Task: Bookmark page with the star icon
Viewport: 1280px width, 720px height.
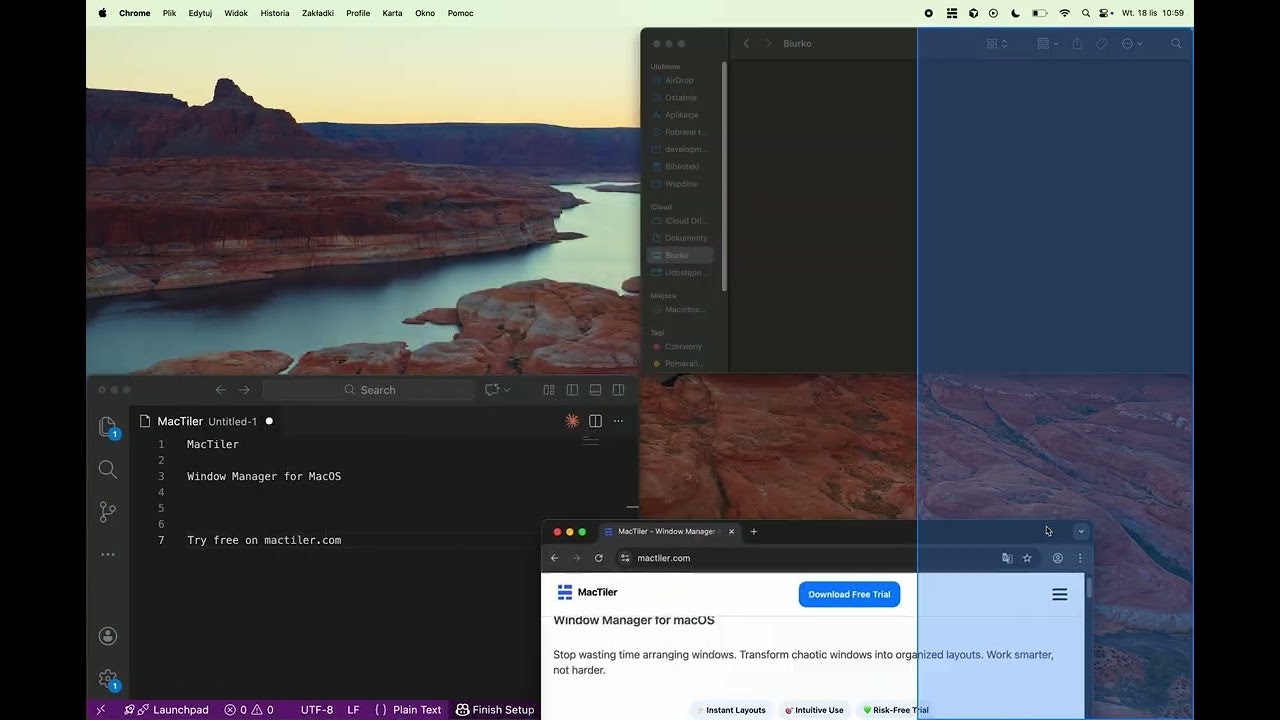Action: click(x=1027, y=558)
